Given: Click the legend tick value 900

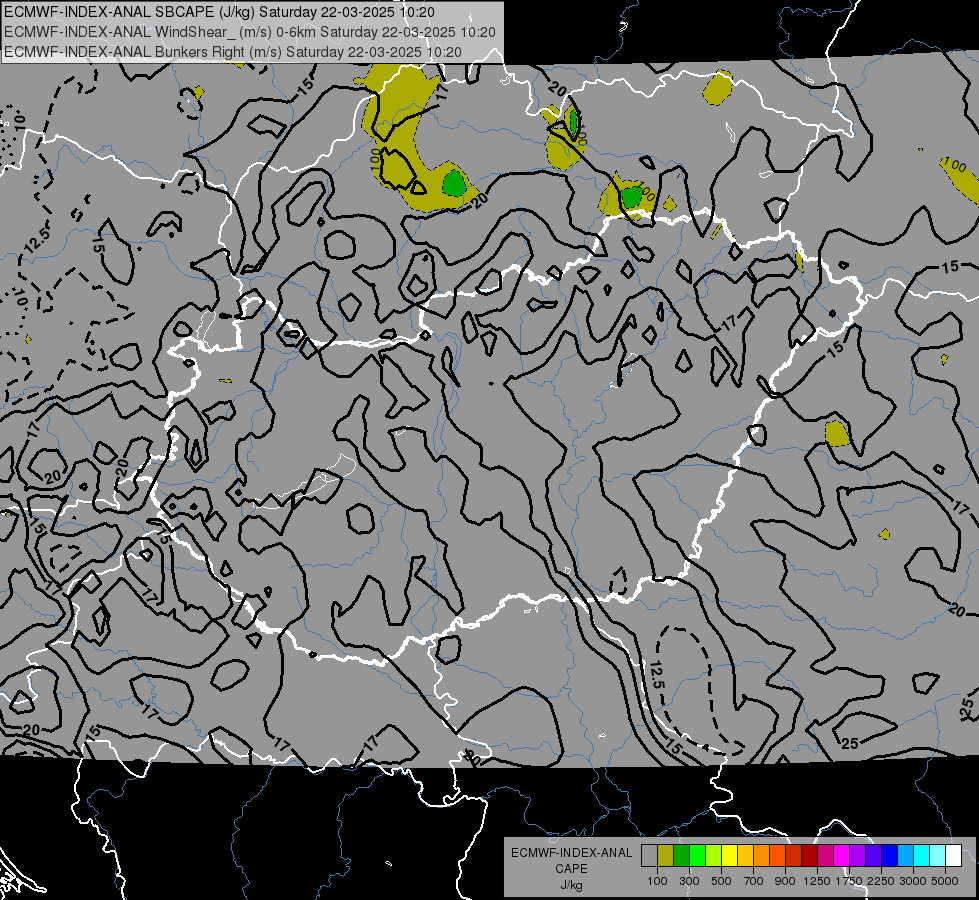Looking at the screenshot, I should click(x=785, y=881).
